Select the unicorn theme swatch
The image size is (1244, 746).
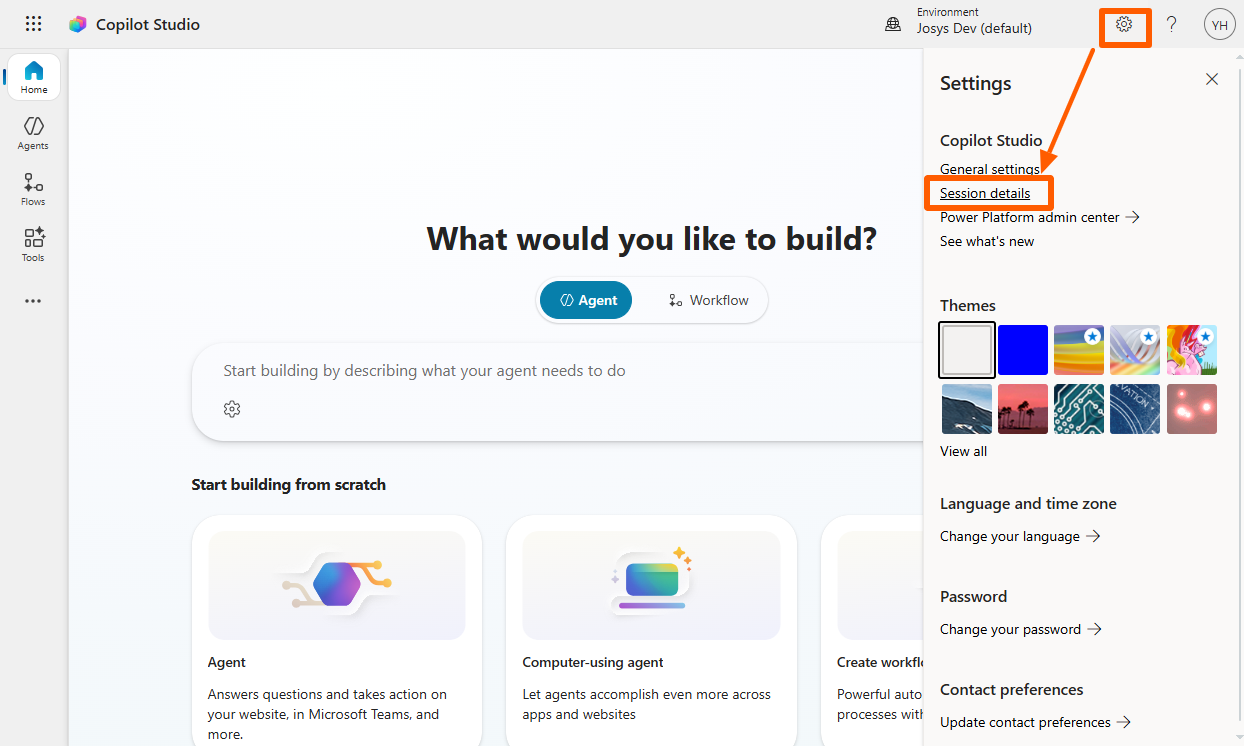(1191, 350)
